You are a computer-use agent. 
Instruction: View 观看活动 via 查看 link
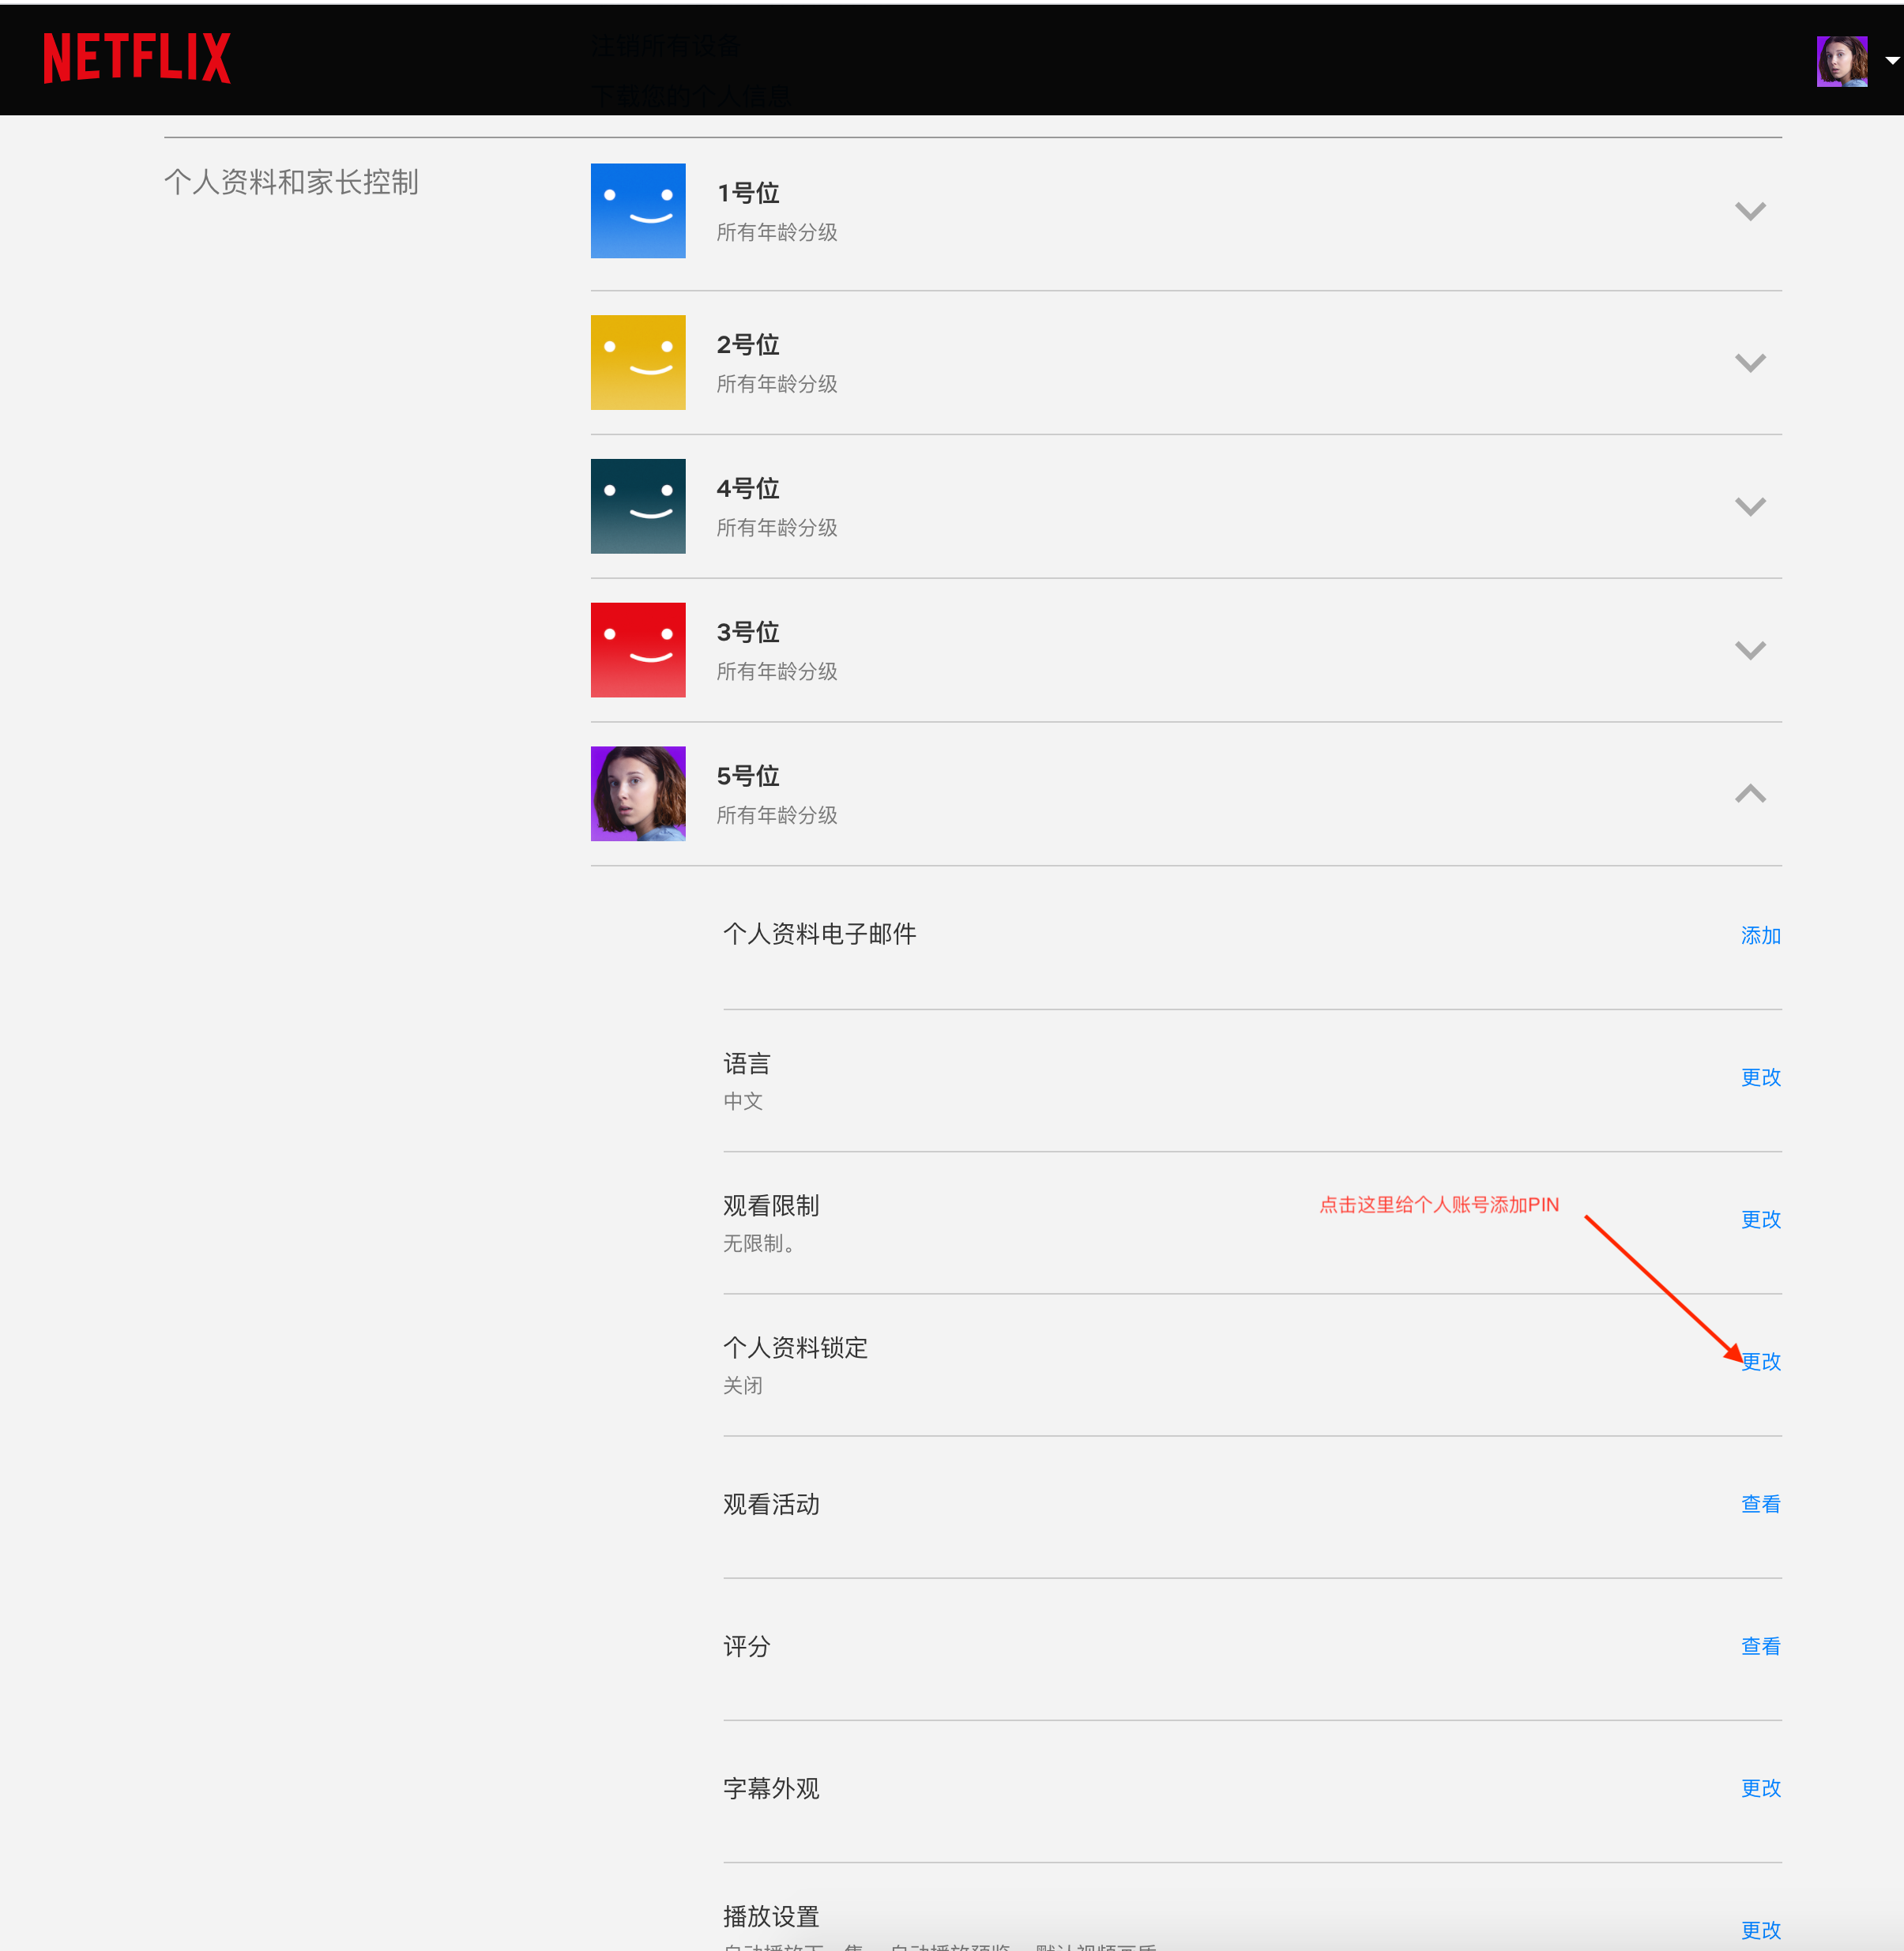tap(1760, 1504)
